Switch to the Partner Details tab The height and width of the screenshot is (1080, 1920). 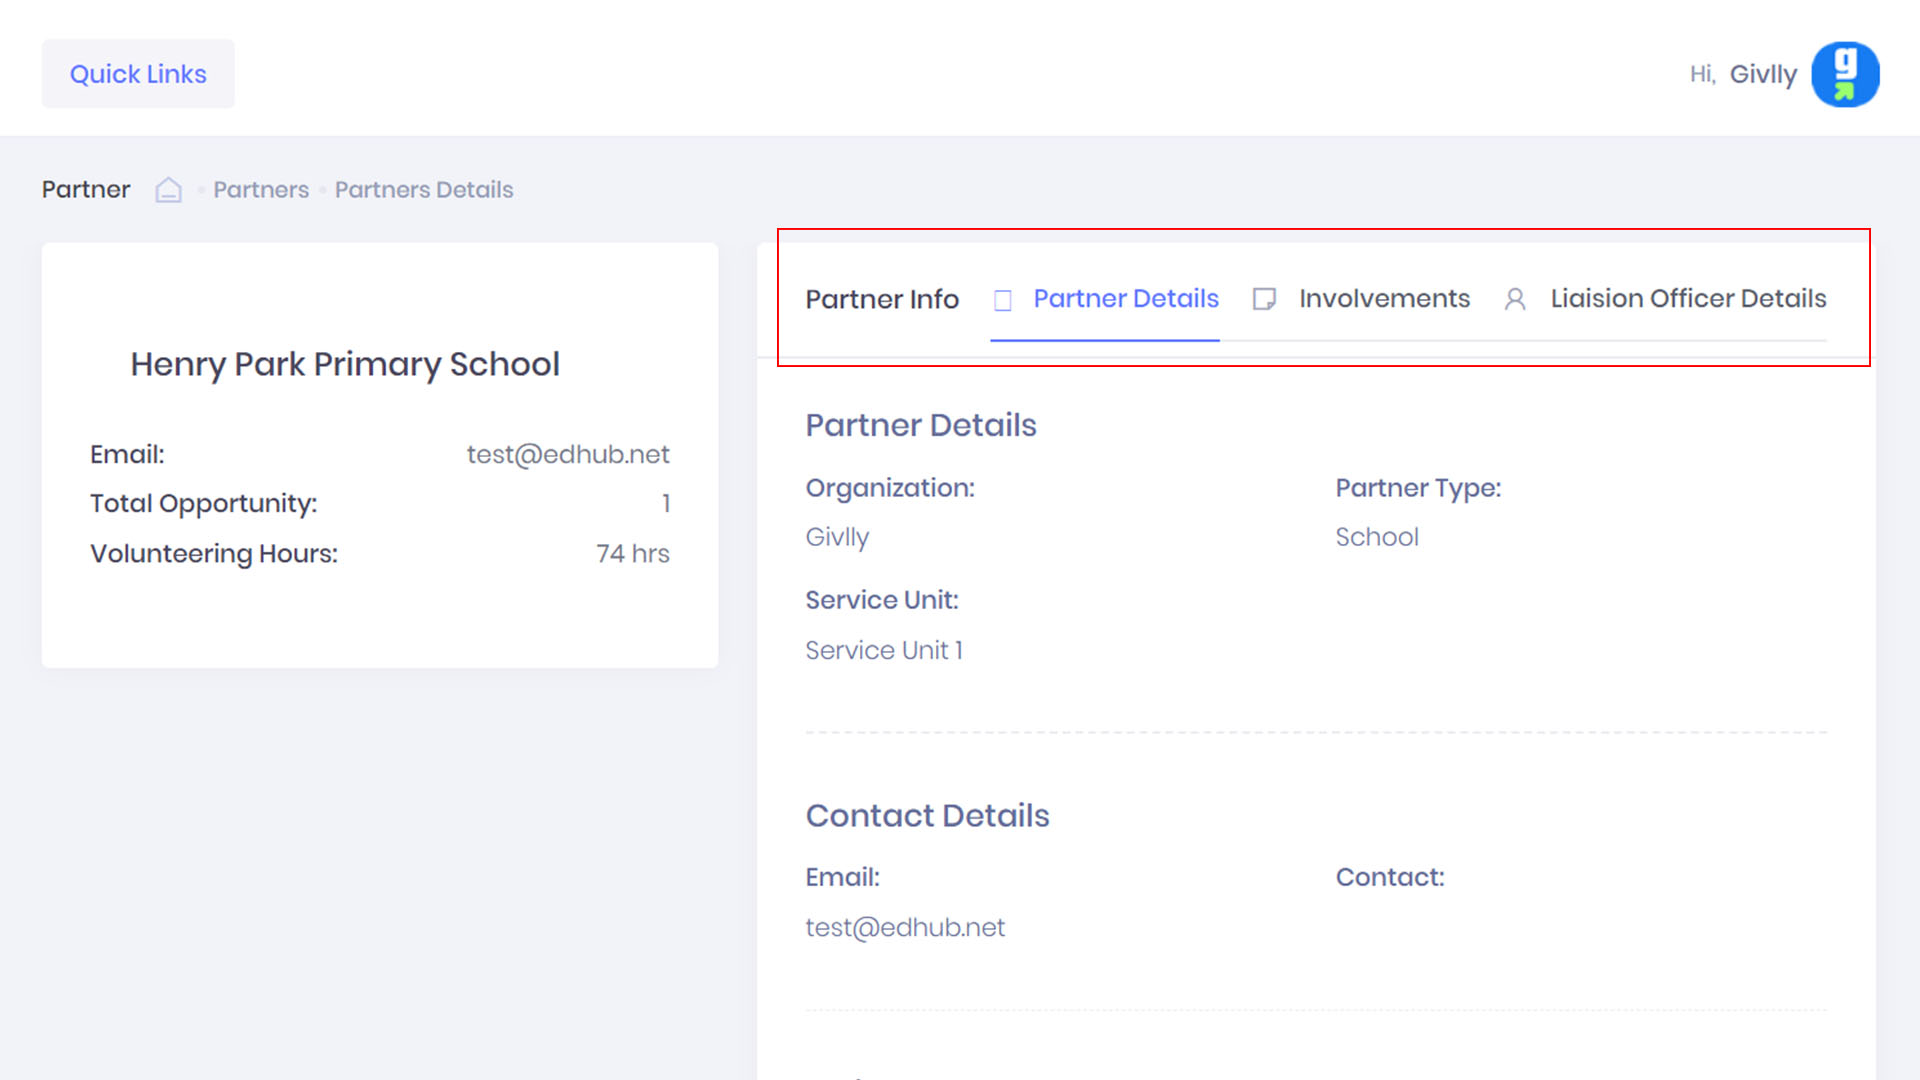tap(1125, 299)
